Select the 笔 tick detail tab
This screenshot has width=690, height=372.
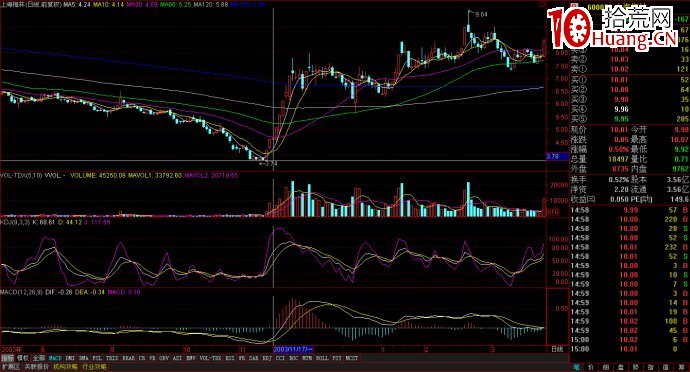click(576, 367)
